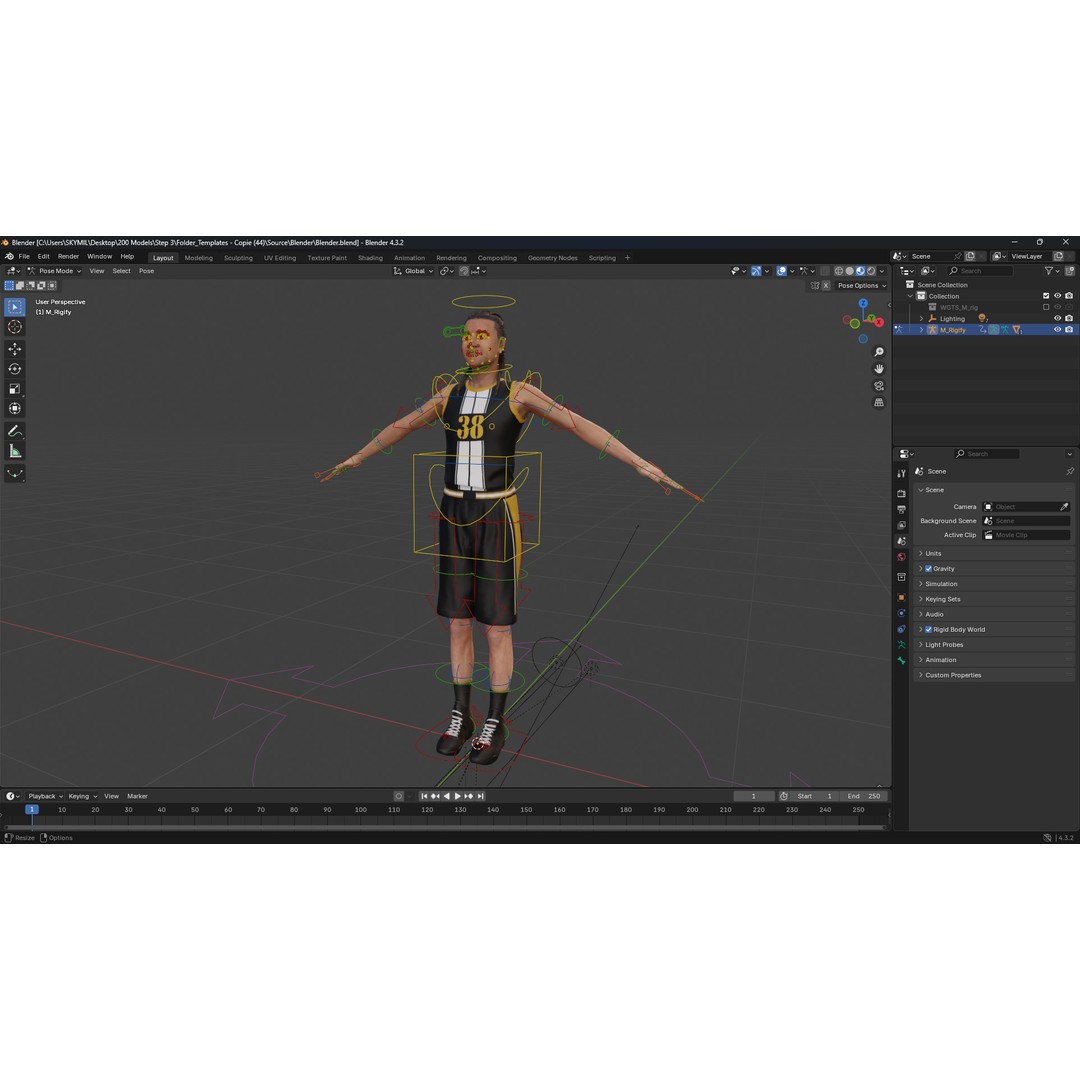Open the Render menu
Image resolution: width=1080 pixels, height=1080 pixels.
click(x=68, y=256)
